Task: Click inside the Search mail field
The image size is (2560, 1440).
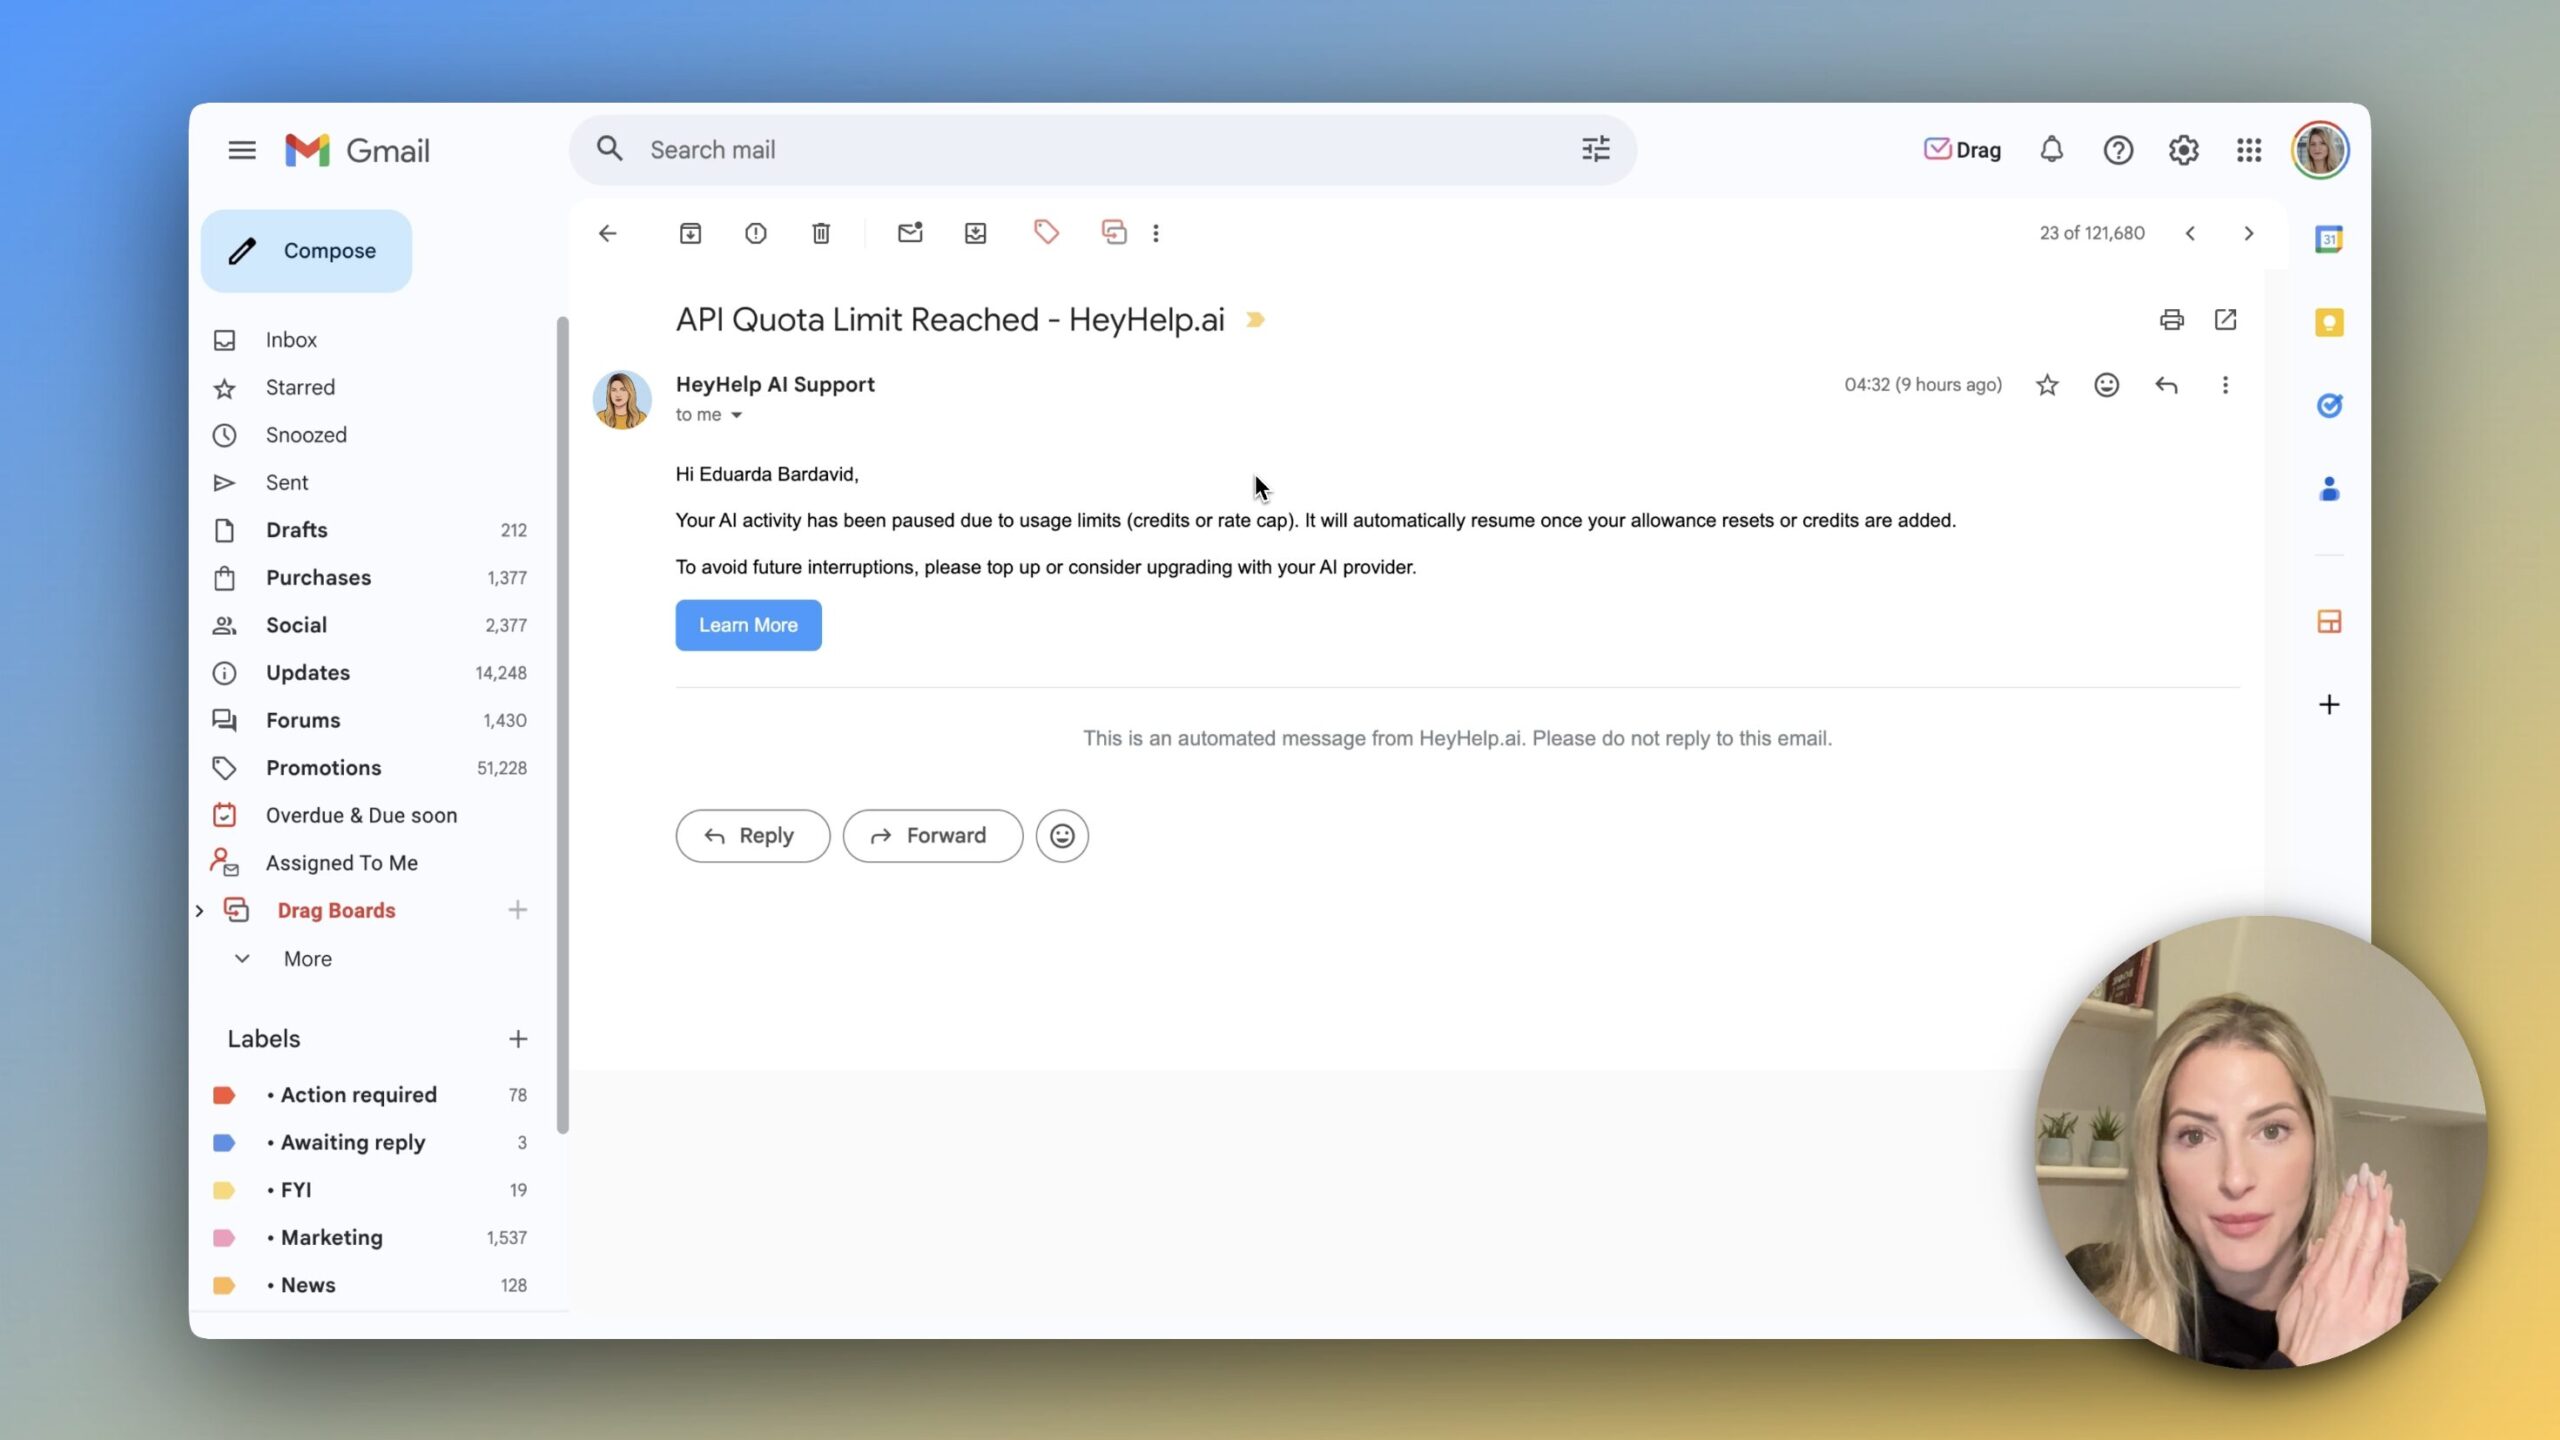Action: (1000, 149)
